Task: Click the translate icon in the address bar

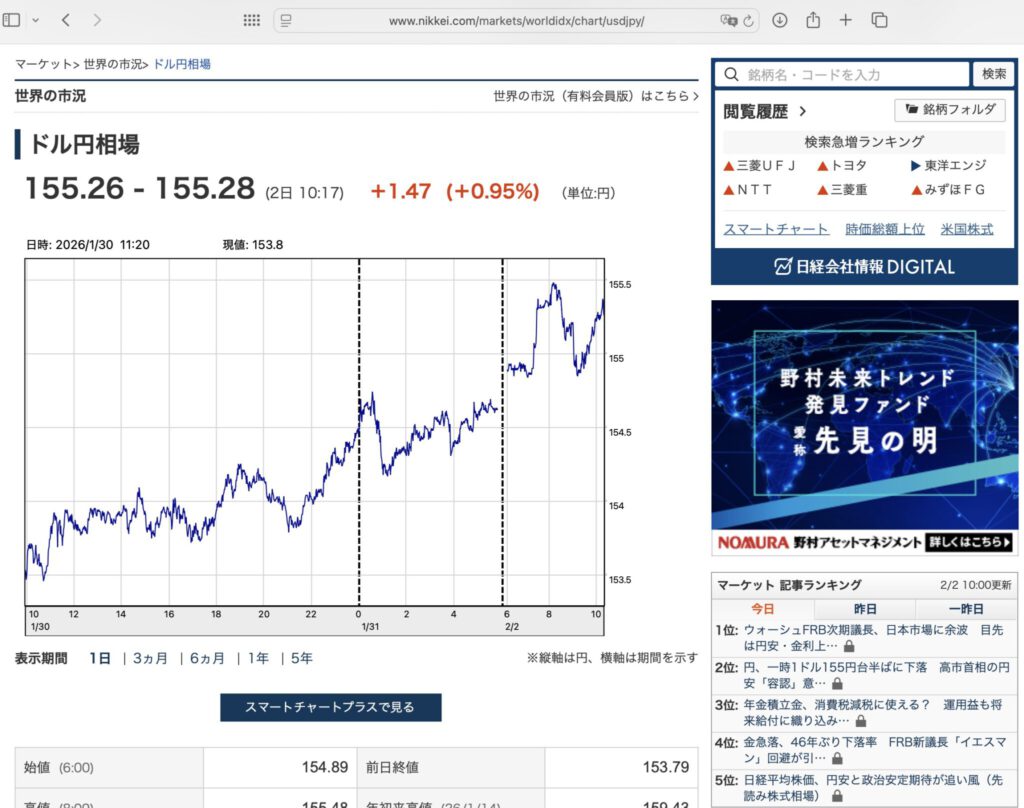Action: point(730,19)
